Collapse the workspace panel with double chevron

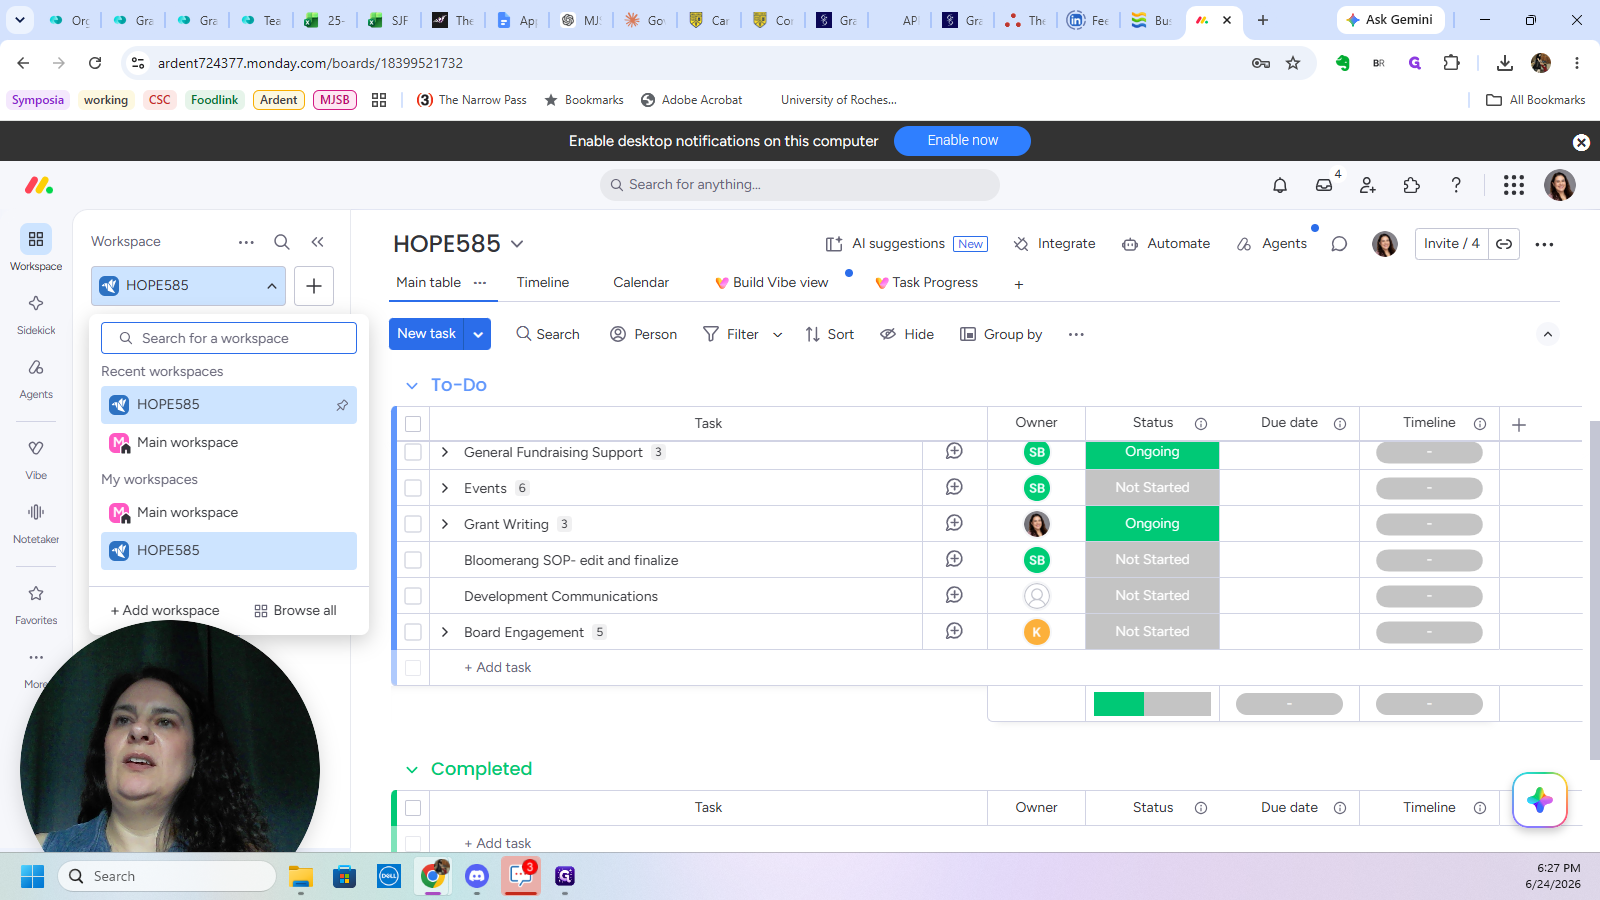coord(317,242)
